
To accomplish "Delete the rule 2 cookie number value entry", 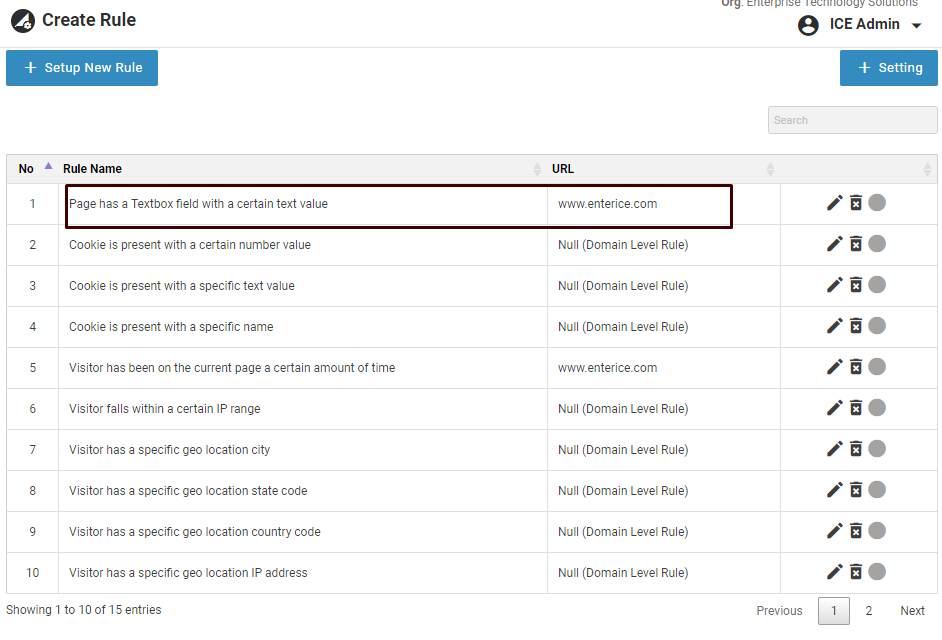I will (x=856, y=244).
